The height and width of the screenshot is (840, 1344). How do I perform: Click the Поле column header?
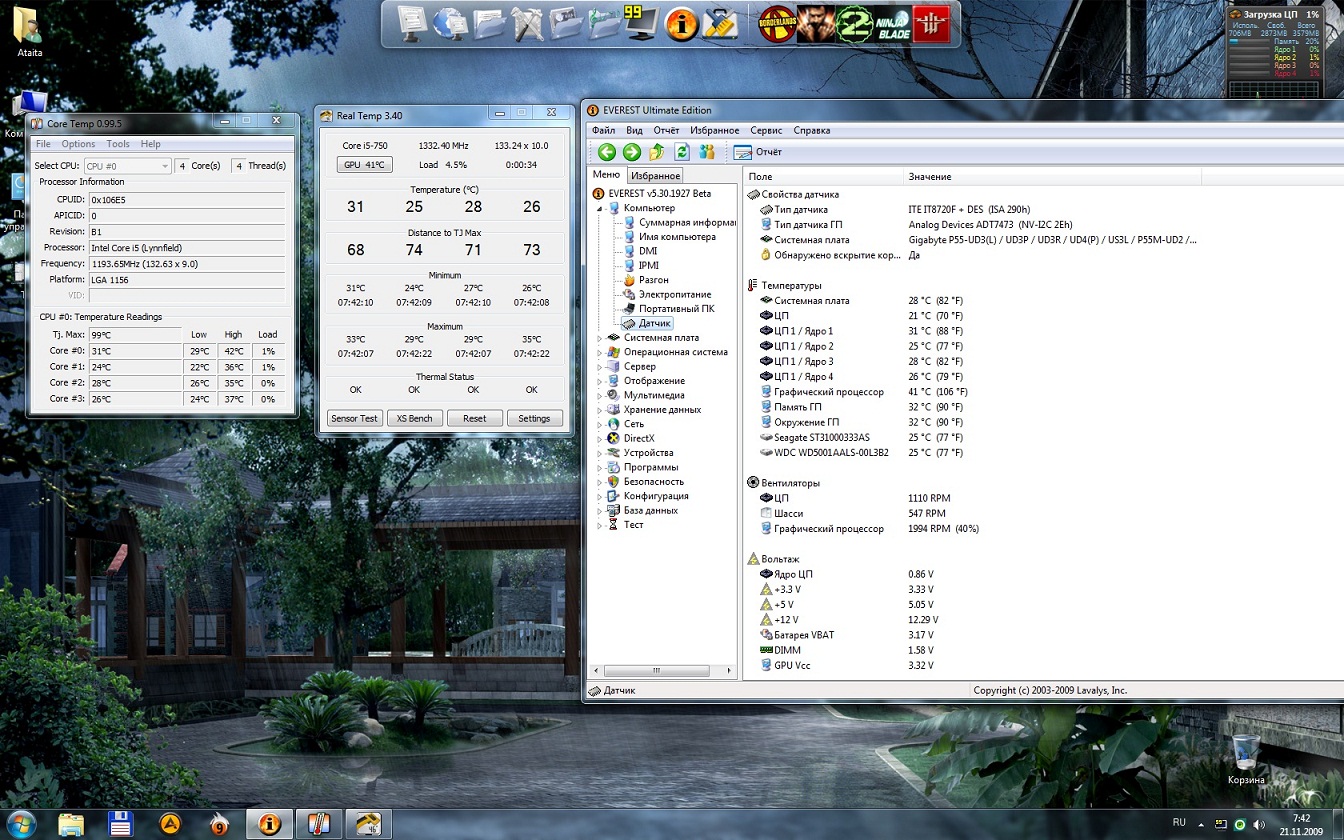click(x=824, y=177)
